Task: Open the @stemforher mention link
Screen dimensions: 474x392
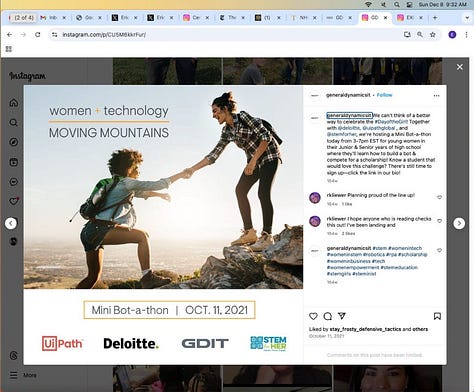Action: point(342,134)
